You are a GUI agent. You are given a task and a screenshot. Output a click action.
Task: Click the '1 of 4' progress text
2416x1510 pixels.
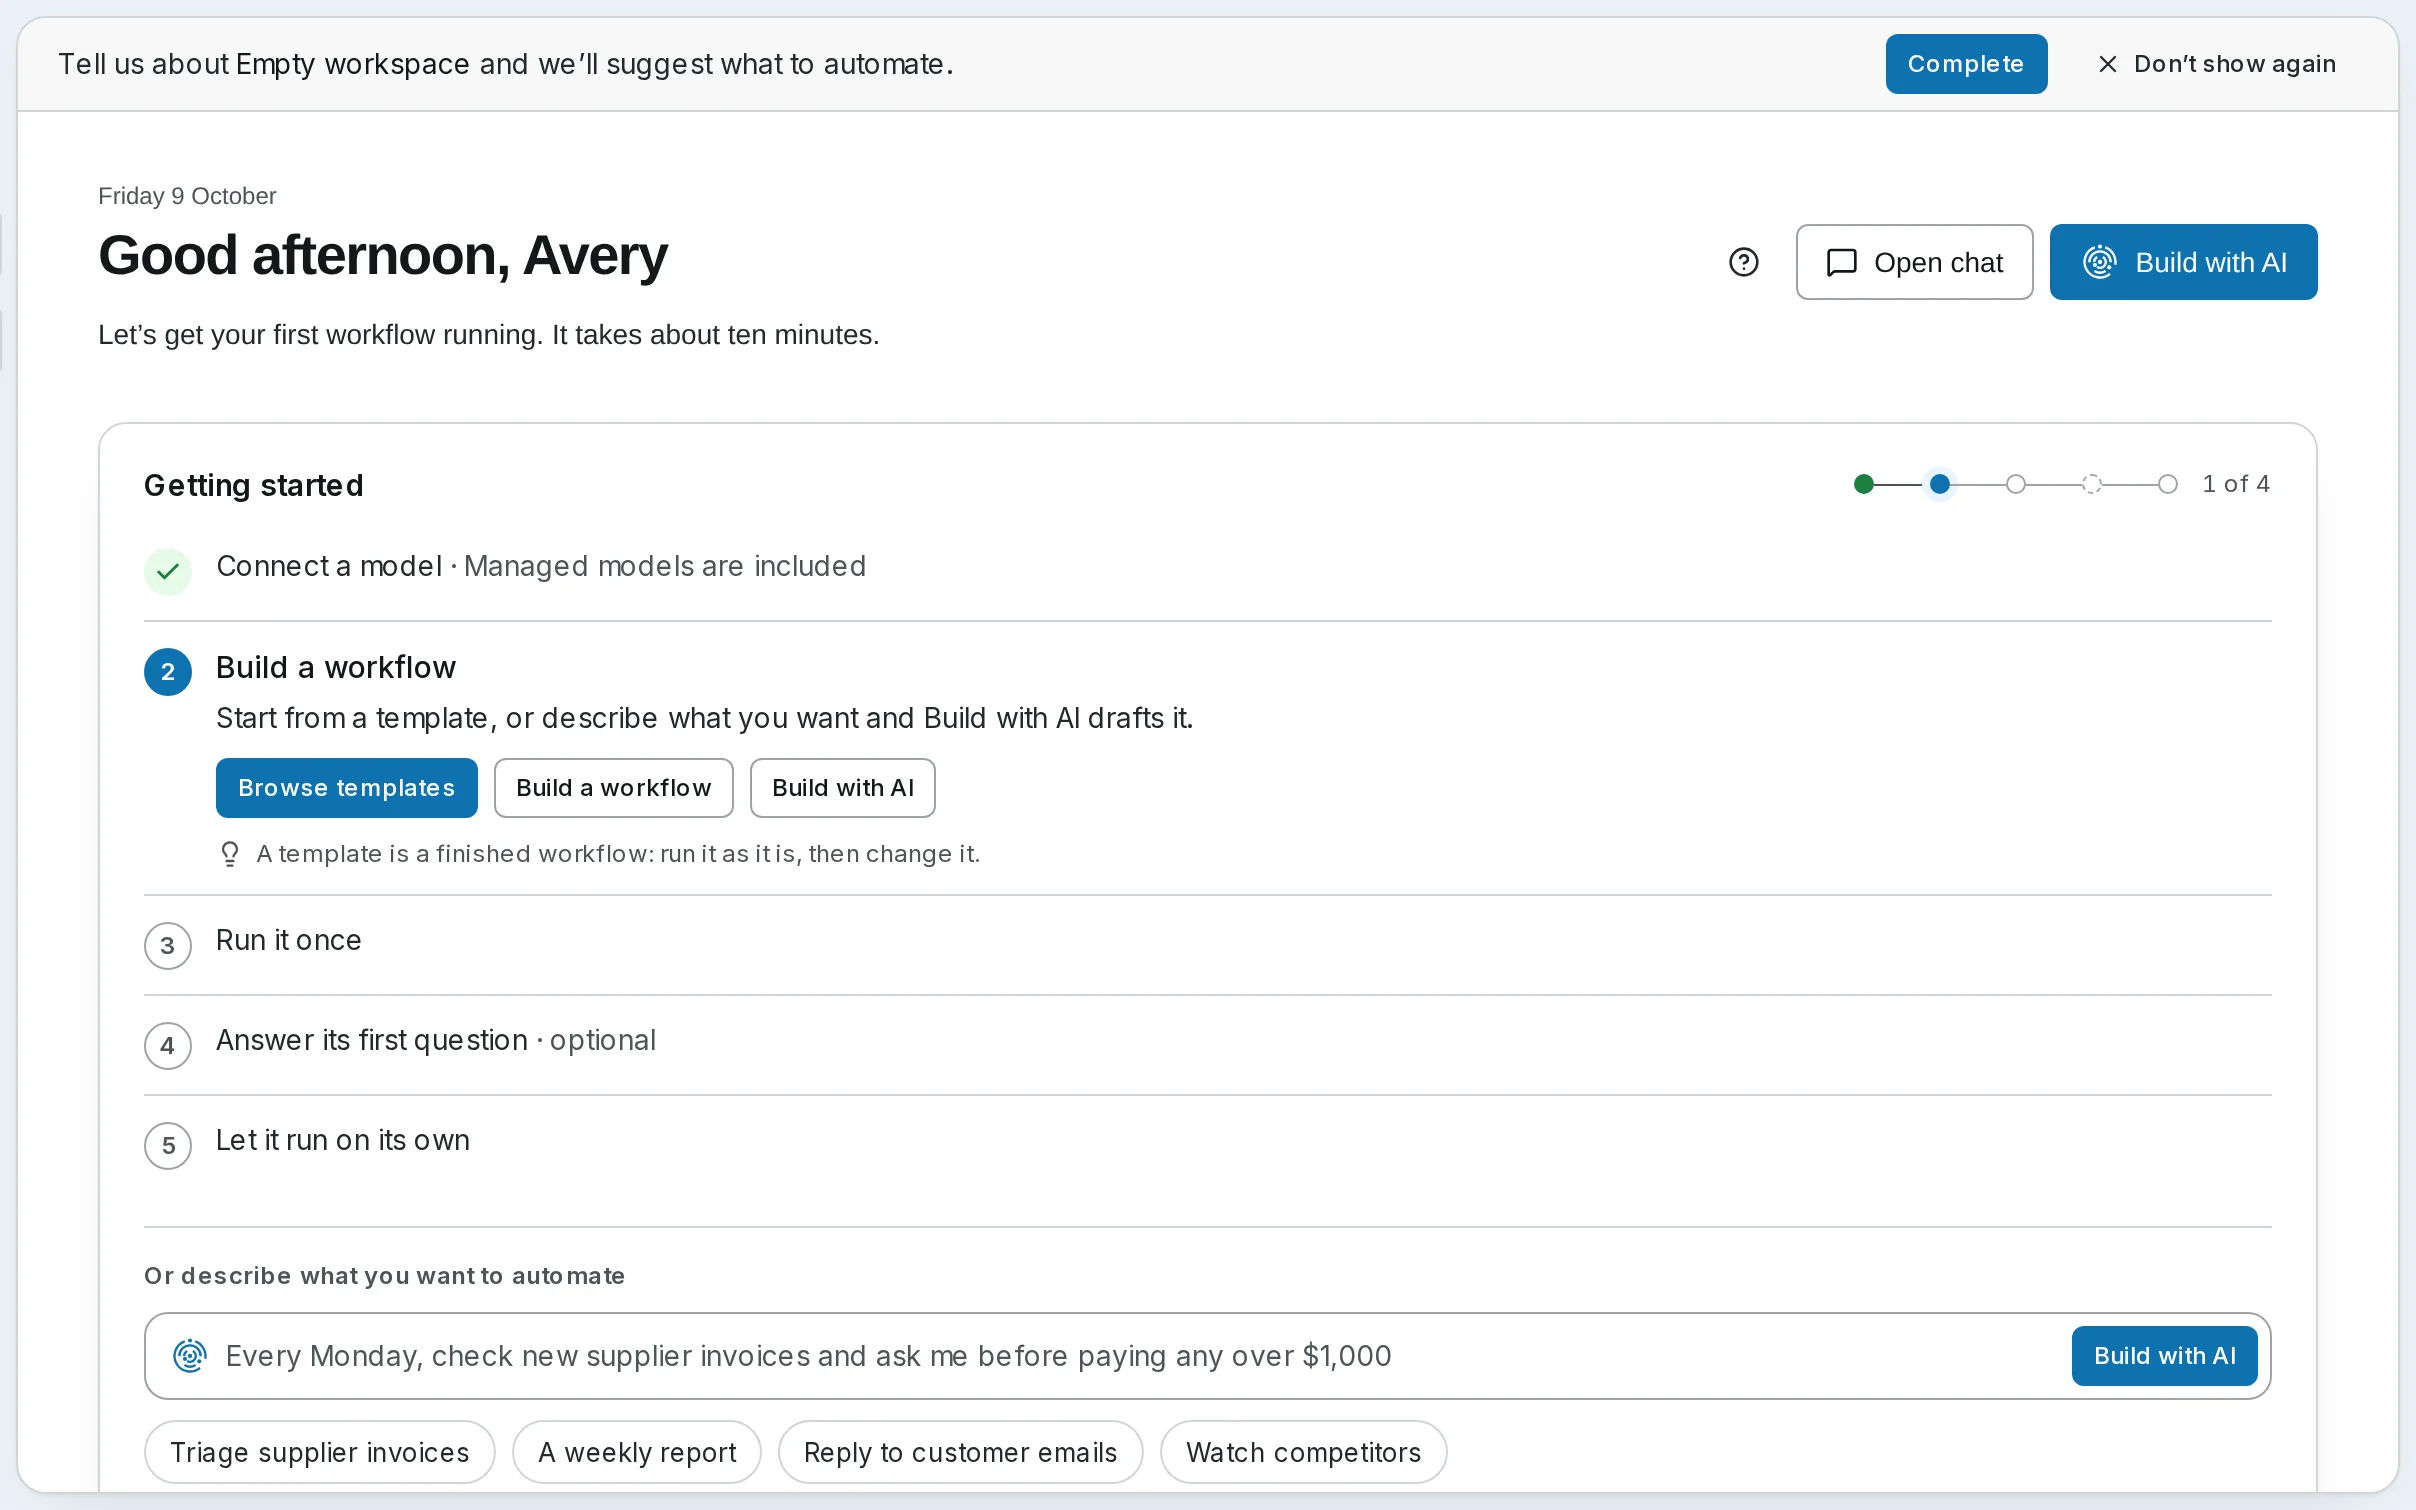tap(2236, 484)
